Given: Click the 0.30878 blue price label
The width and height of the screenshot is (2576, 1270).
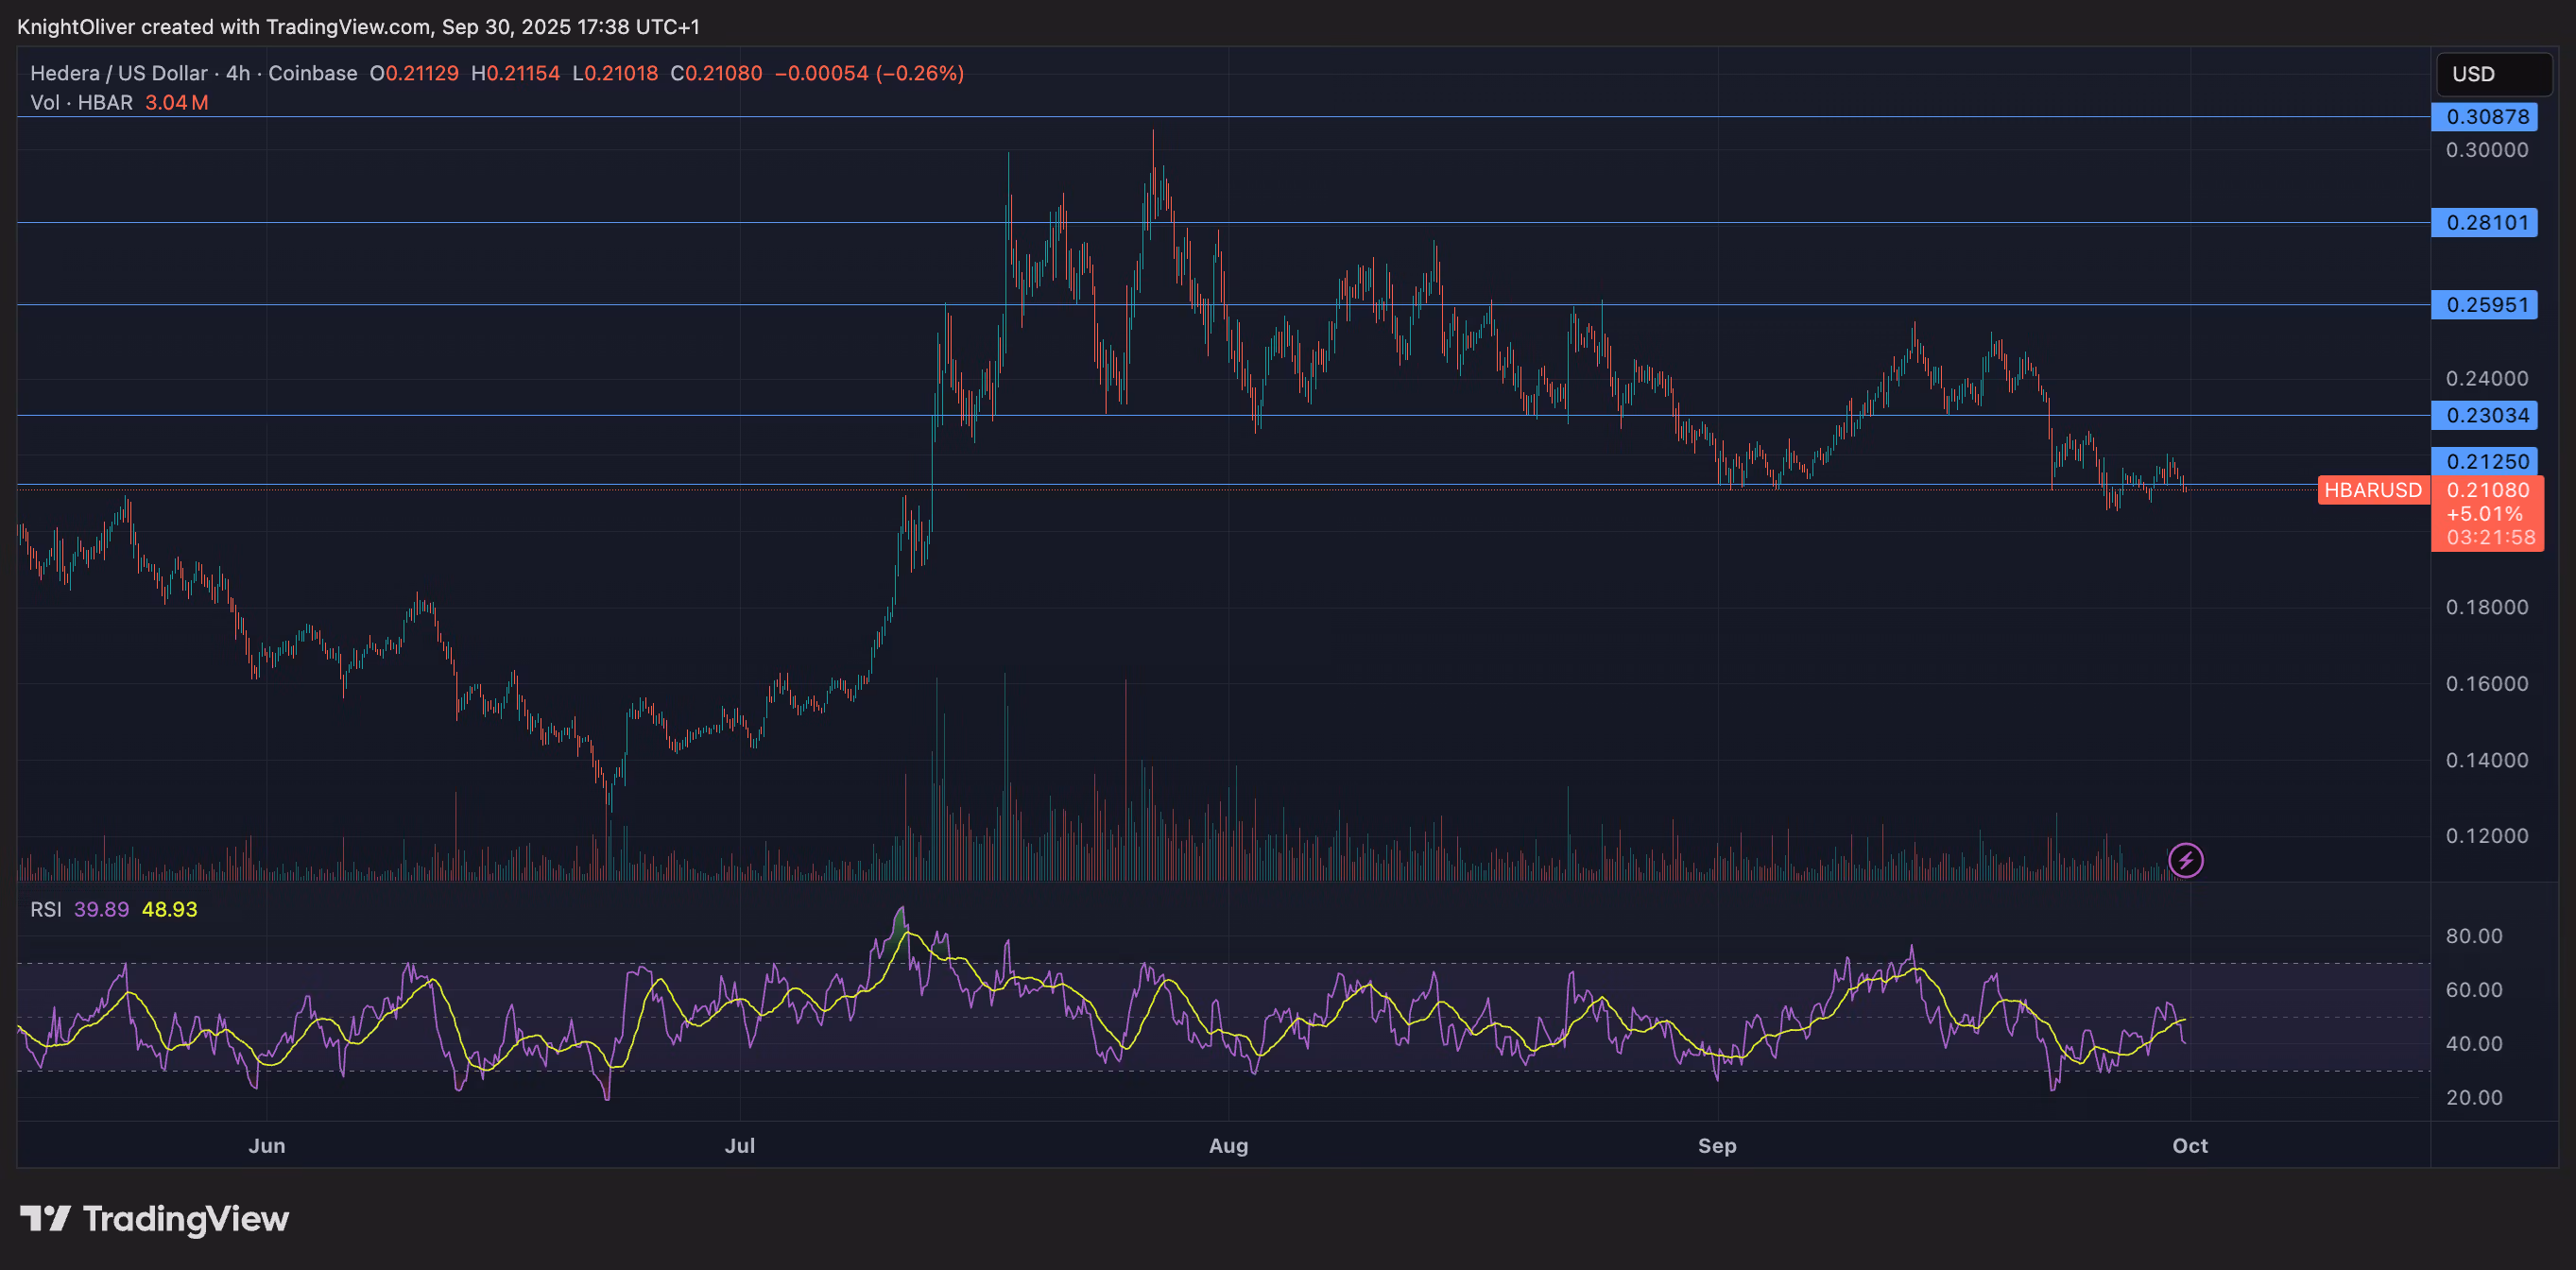Looking at the screenshot, I should [2485, 117].
